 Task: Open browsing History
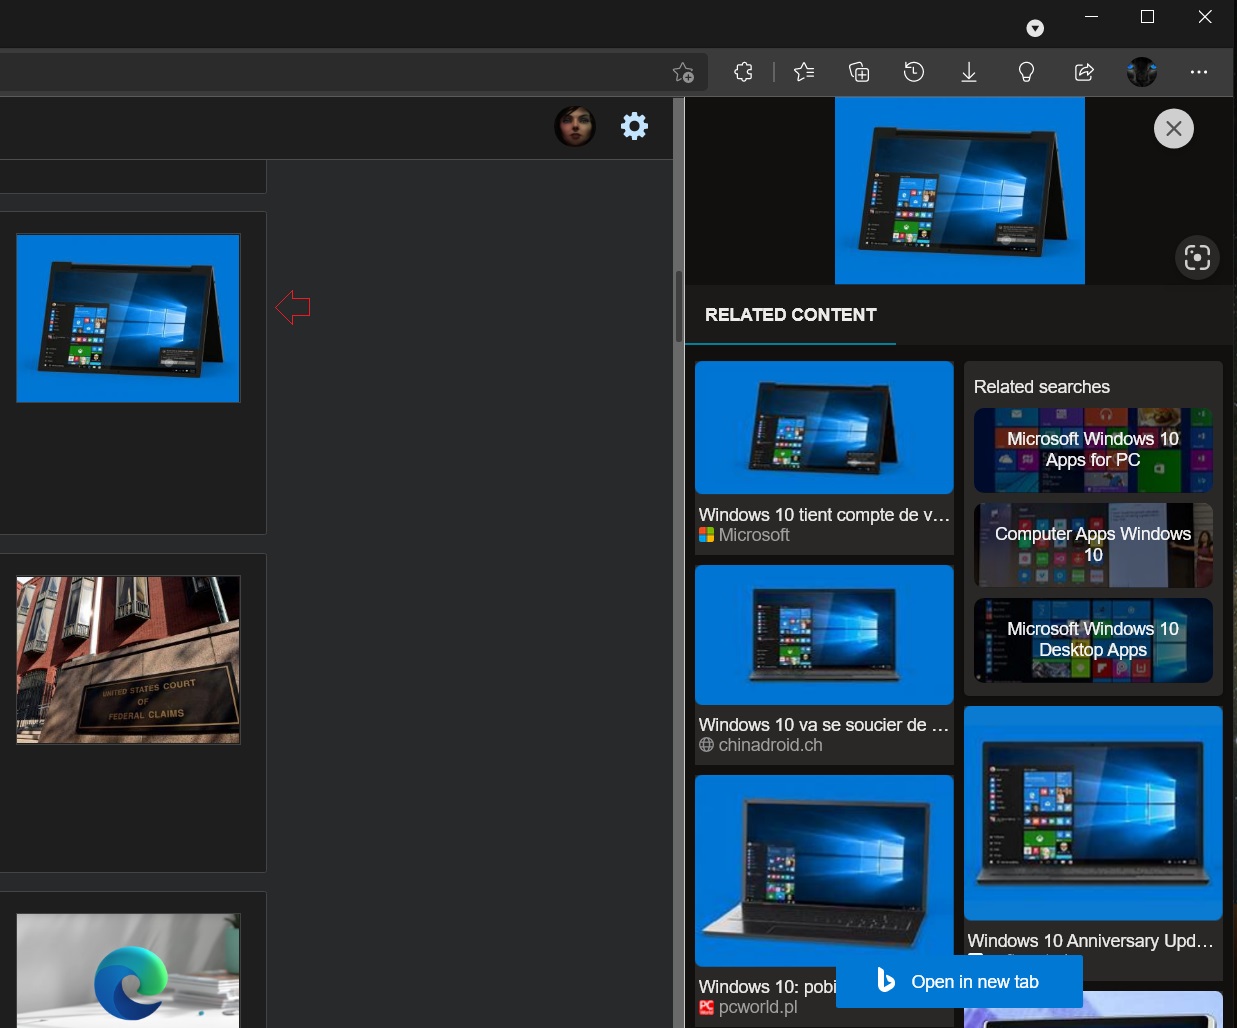(914, 72)
